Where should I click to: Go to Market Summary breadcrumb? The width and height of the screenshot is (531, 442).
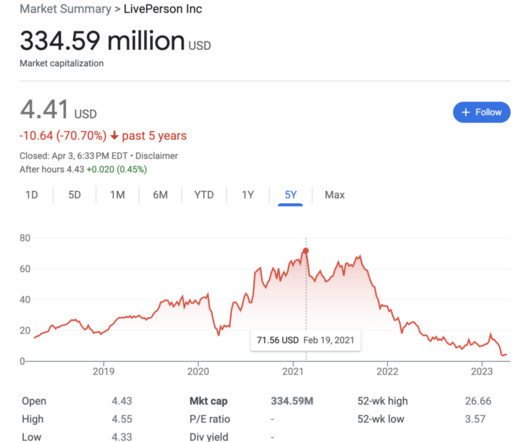click(x=65, y=9)
